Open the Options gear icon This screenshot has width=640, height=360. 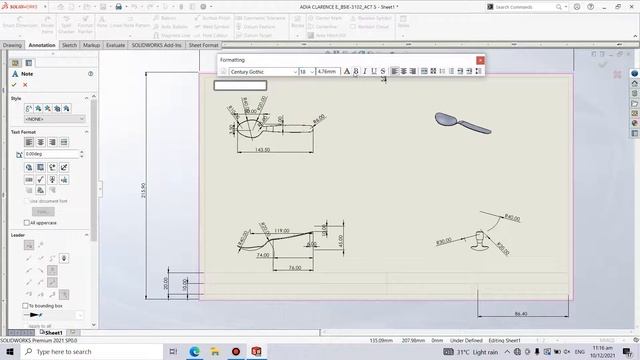[203, 7]
